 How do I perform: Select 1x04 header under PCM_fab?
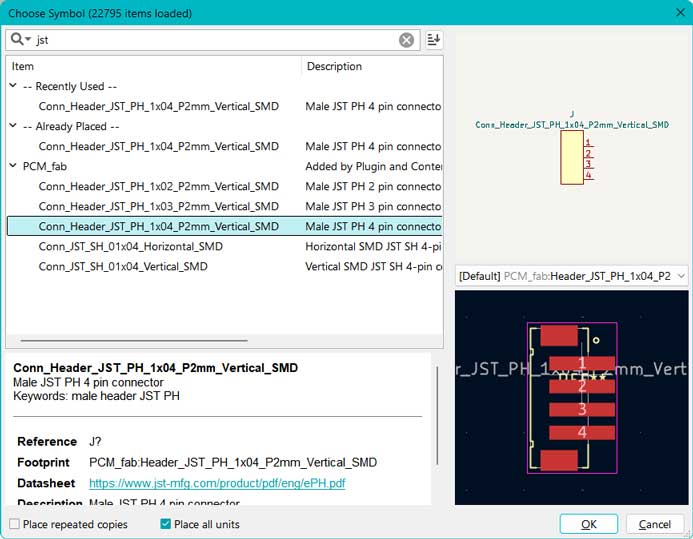[225, 226]
